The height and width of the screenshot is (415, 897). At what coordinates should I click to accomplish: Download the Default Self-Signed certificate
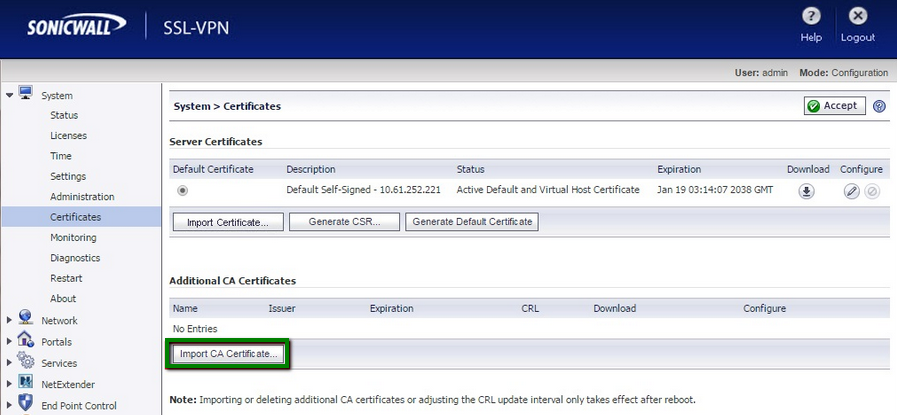pos(807,192)
